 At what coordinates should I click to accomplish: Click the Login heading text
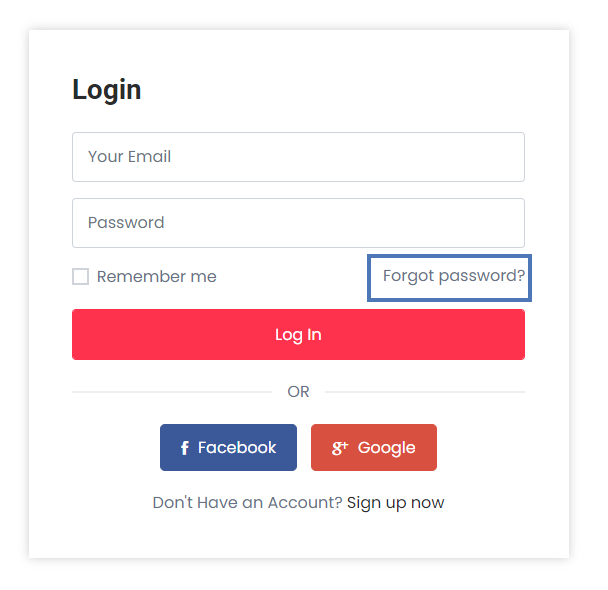(x=107, y=90)
